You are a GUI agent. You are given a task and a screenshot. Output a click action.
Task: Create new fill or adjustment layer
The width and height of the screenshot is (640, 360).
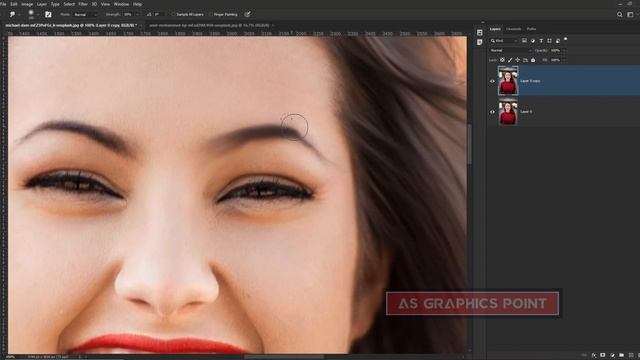(612, 356)
